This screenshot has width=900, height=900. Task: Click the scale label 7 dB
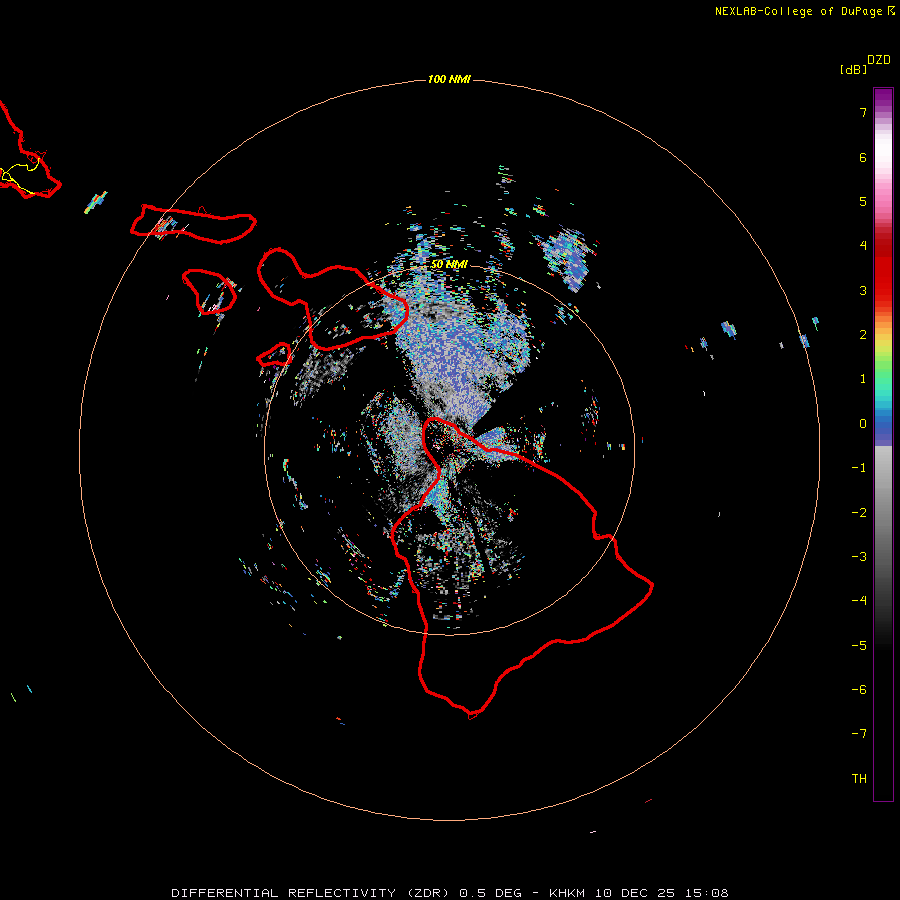click(863, 112)
